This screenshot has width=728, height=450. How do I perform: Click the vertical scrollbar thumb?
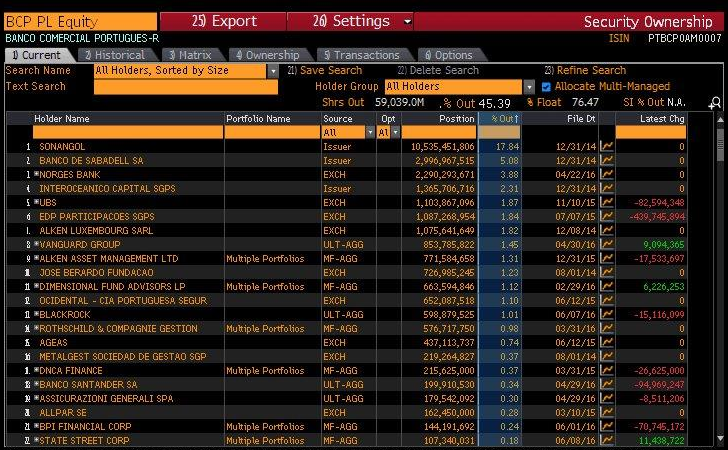(720, 145)
